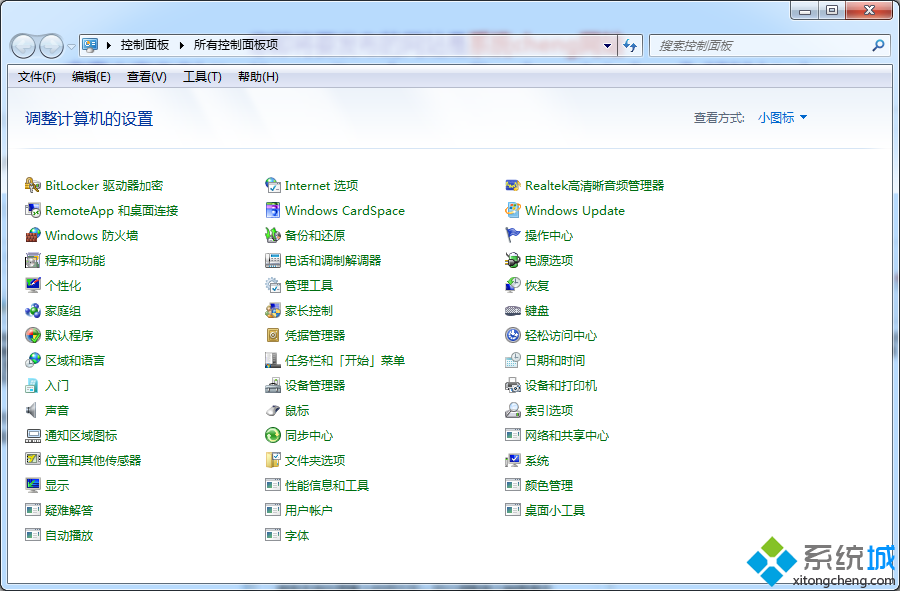The image size is (900, 591).
Task: Open the 通知区域图标 link
Action: [x=81, y=436]
